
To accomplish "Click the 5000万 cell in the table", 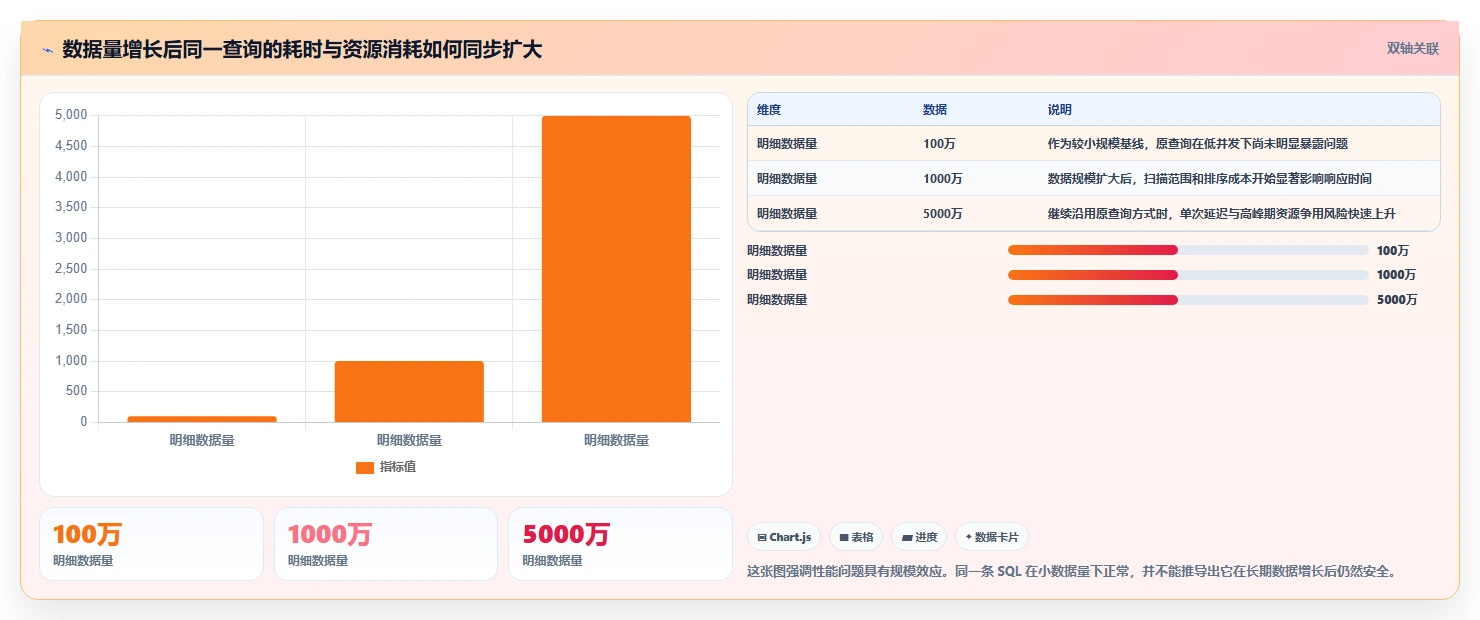I will [943, 213].
